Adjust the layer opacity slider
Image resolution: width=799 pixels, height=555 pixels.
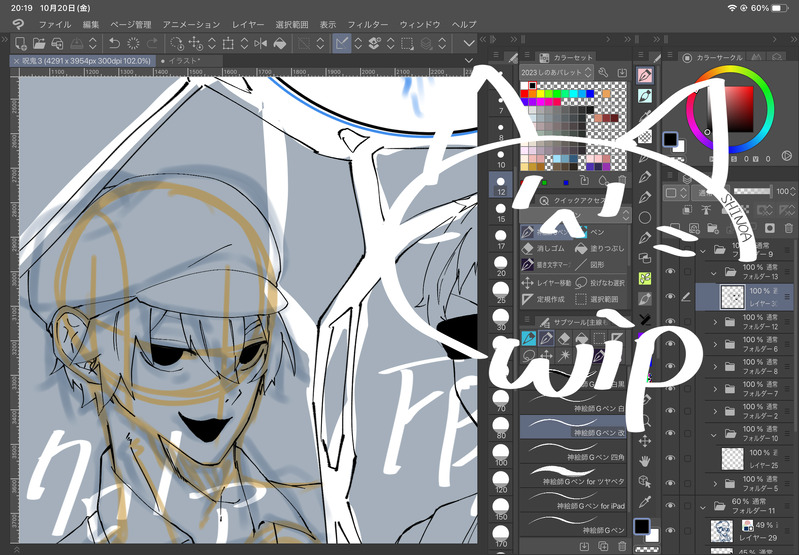(753, 192)
